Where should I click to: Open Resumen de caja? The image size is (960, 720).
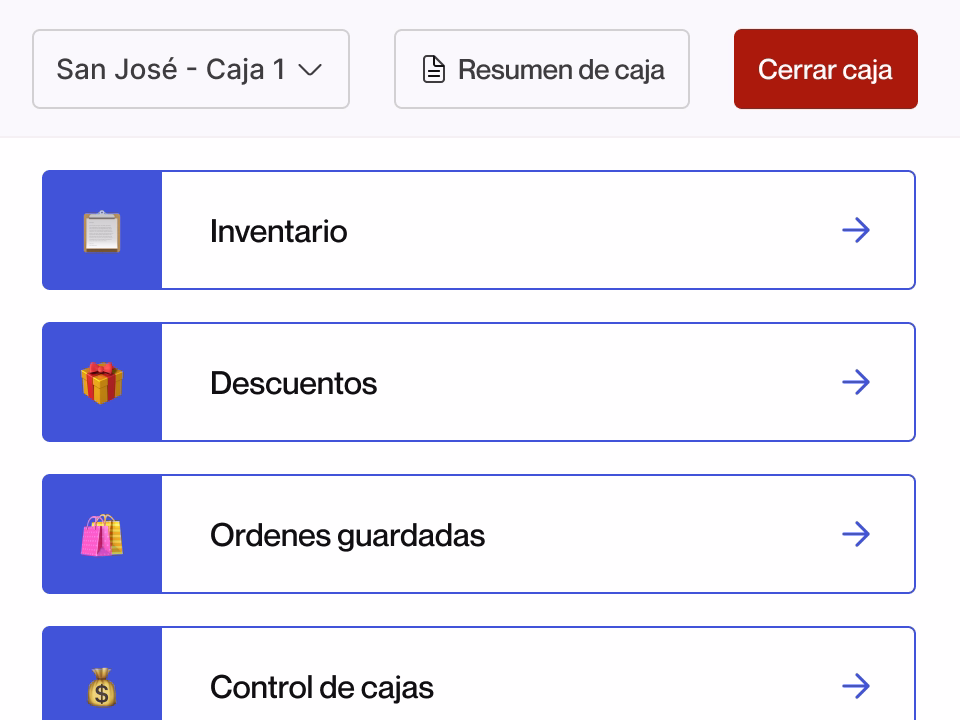[x=542, y=69]
